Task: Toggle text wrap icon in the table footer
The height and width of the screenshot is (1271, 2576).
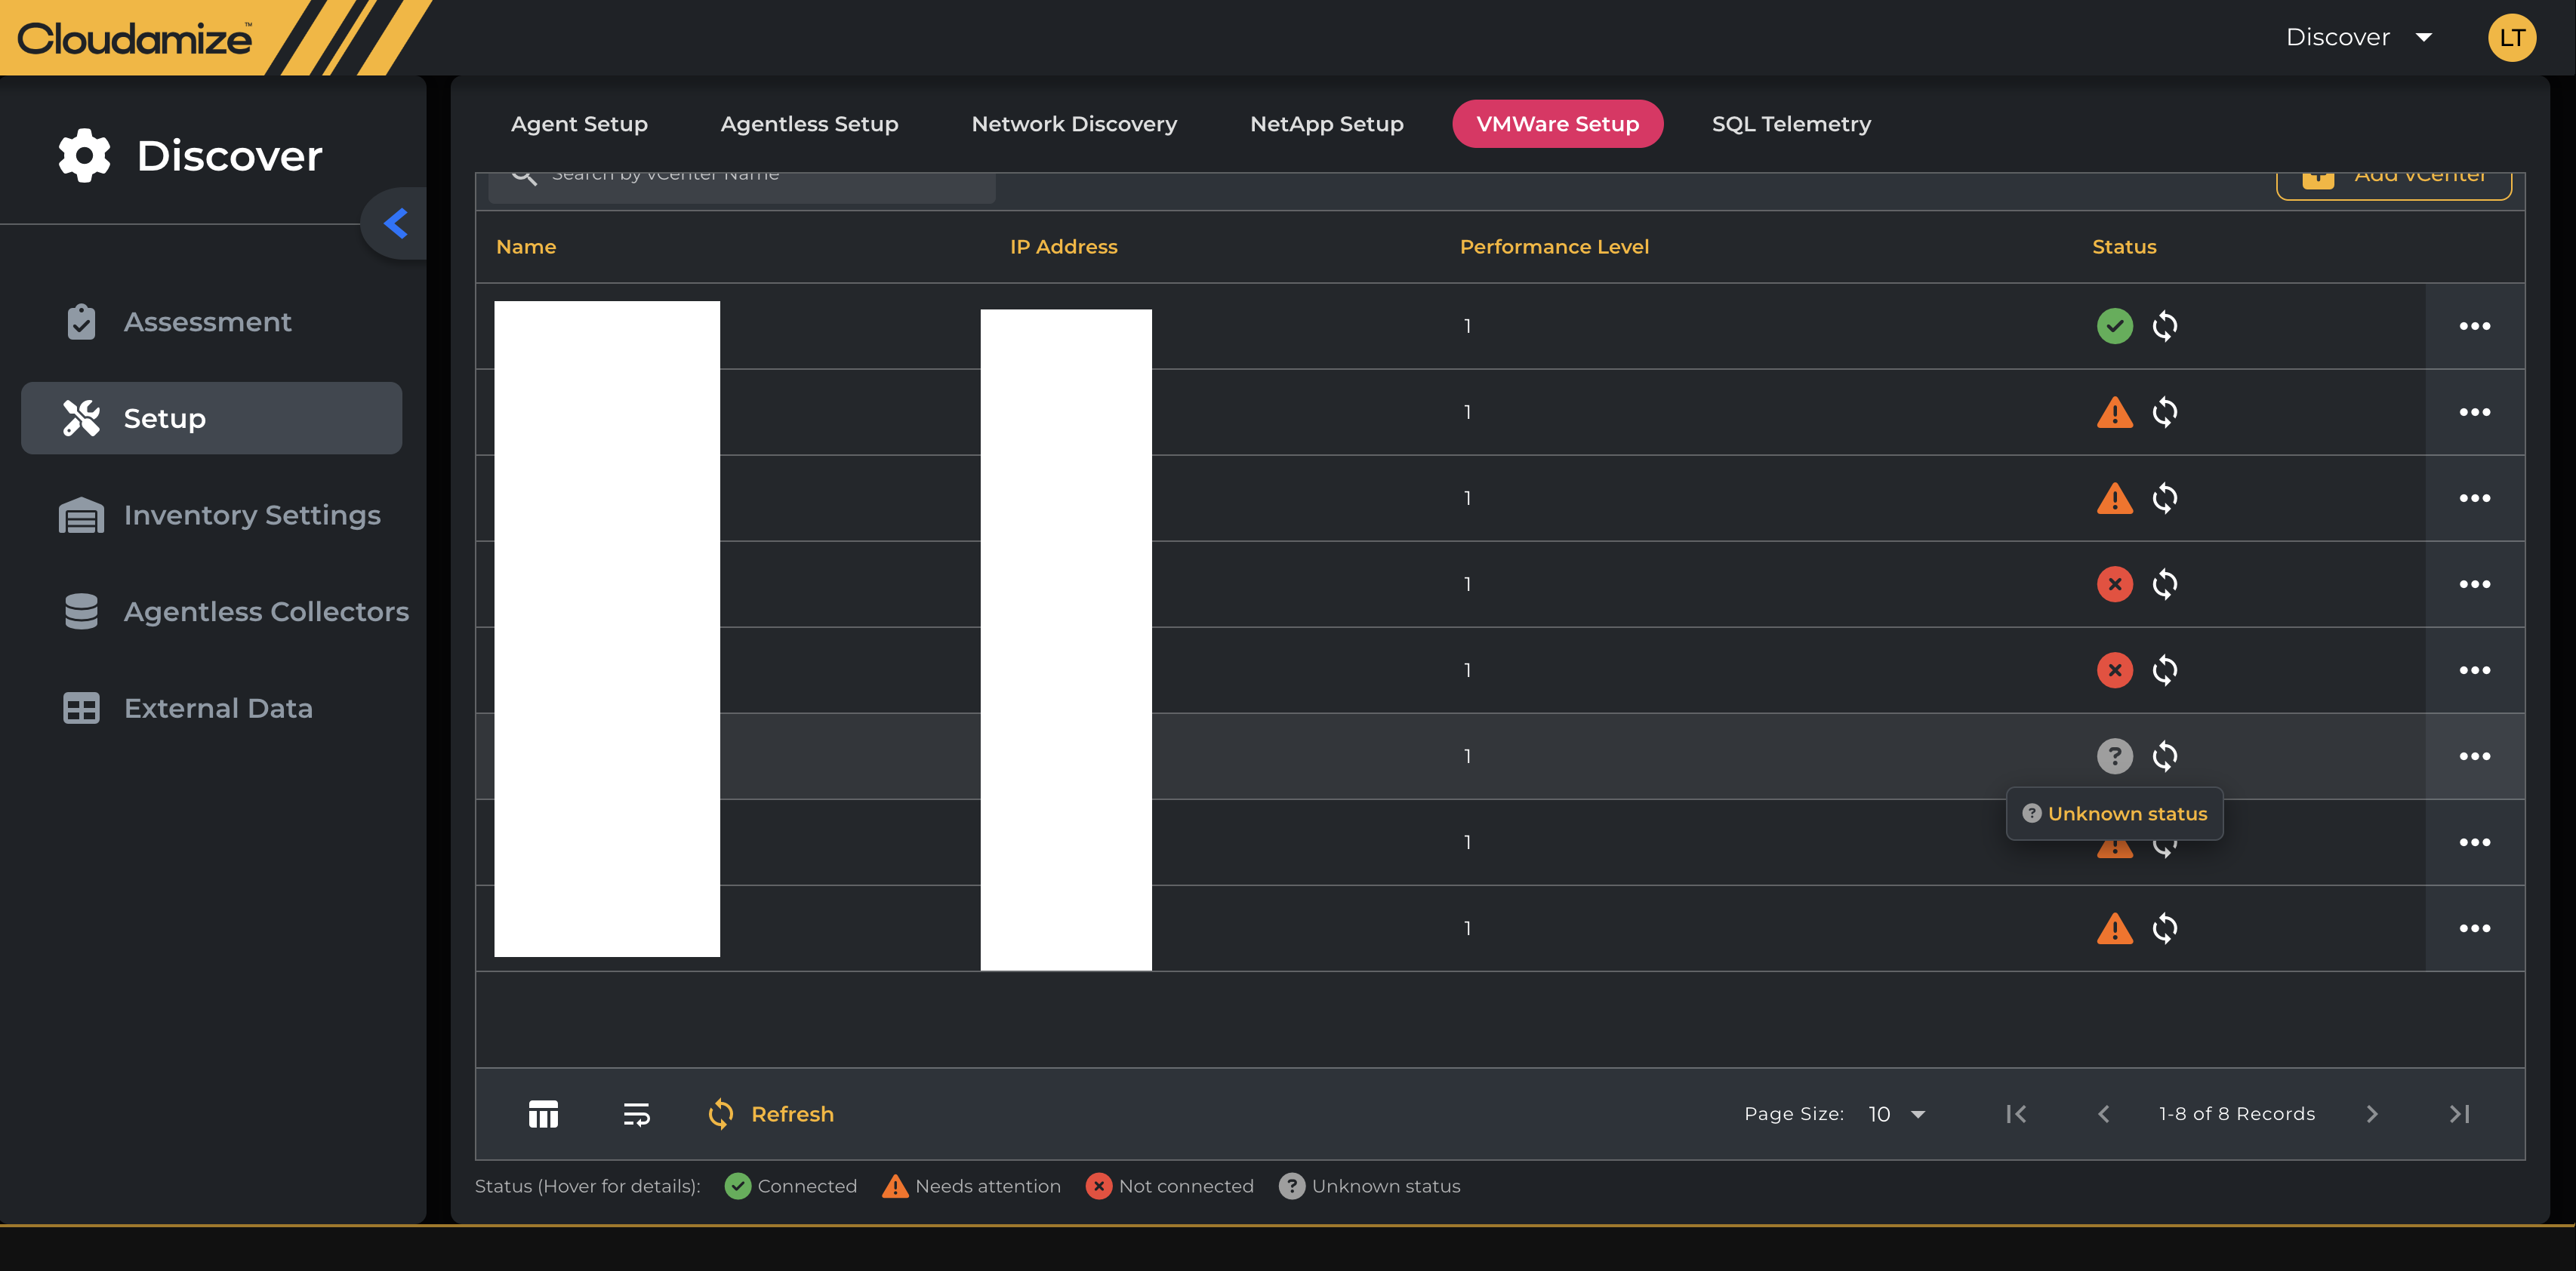Action: click(636, 1114)
